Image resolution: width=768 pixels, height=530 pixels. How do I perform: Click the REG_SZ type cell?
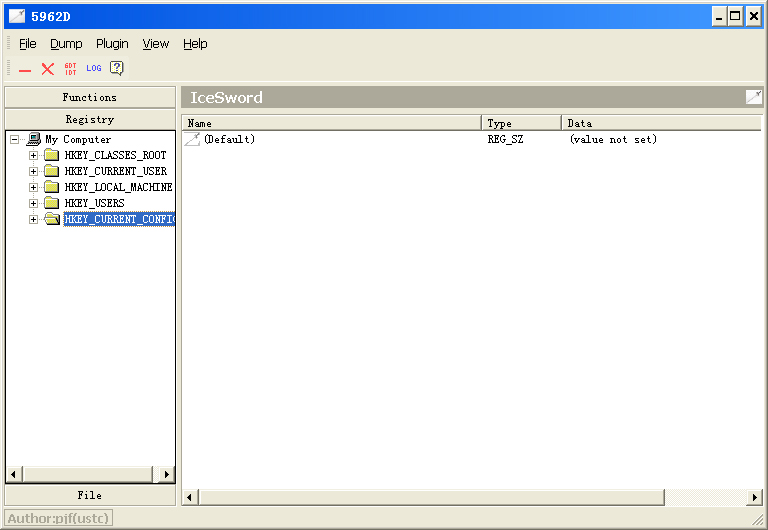[505, 139]
